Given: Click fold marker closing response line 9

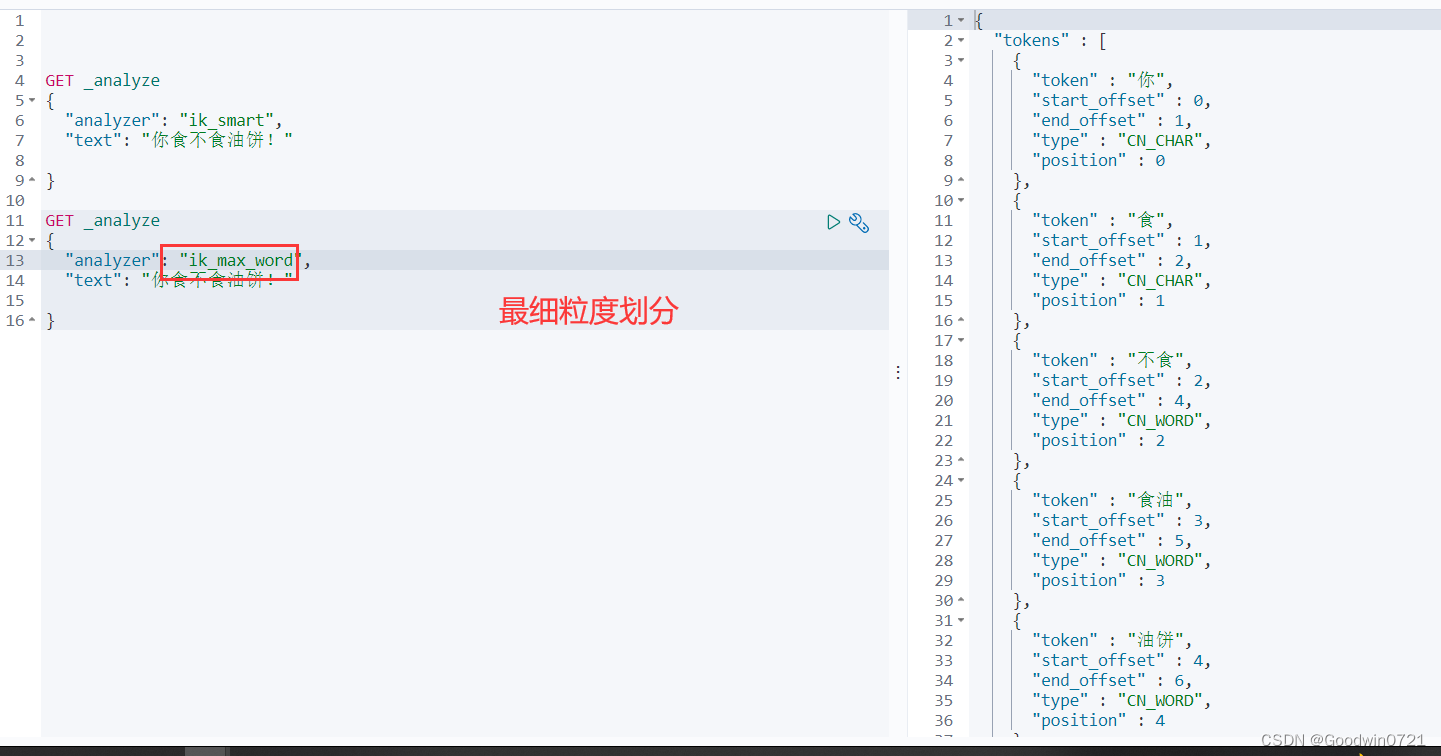Looking at the screenshot, I should pos(961,180).
